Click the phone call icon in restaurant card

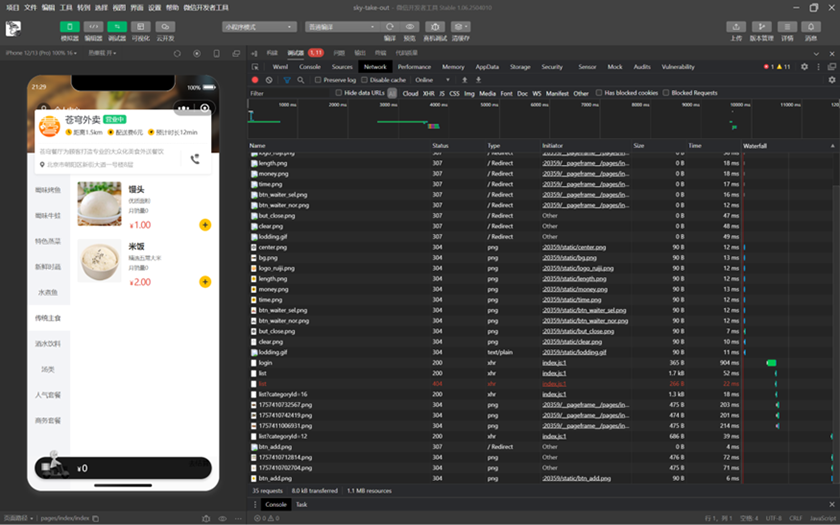(x=195, y=159)
